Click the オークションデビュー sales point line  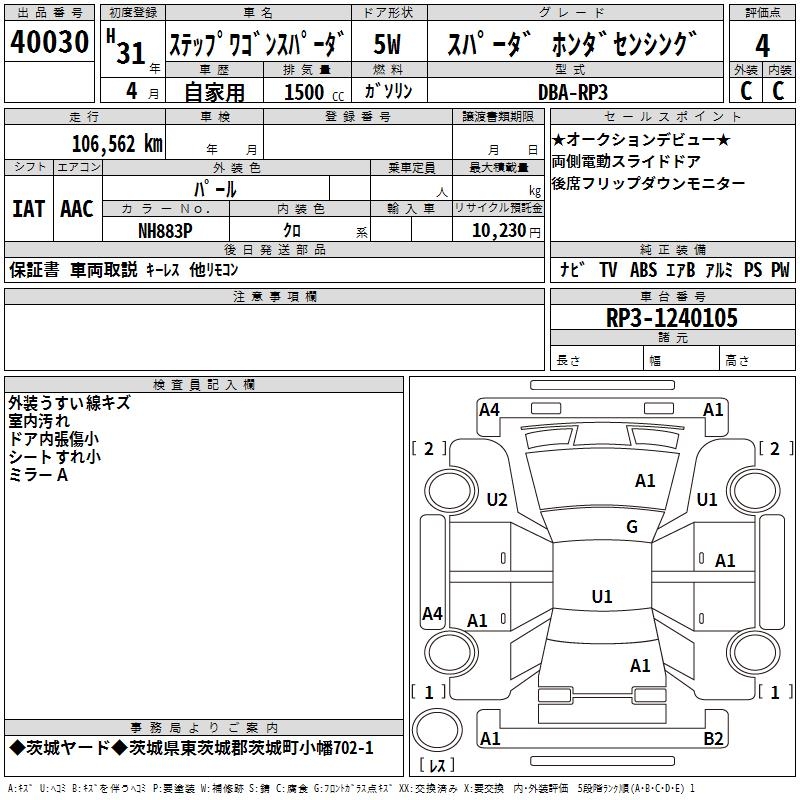641,139
